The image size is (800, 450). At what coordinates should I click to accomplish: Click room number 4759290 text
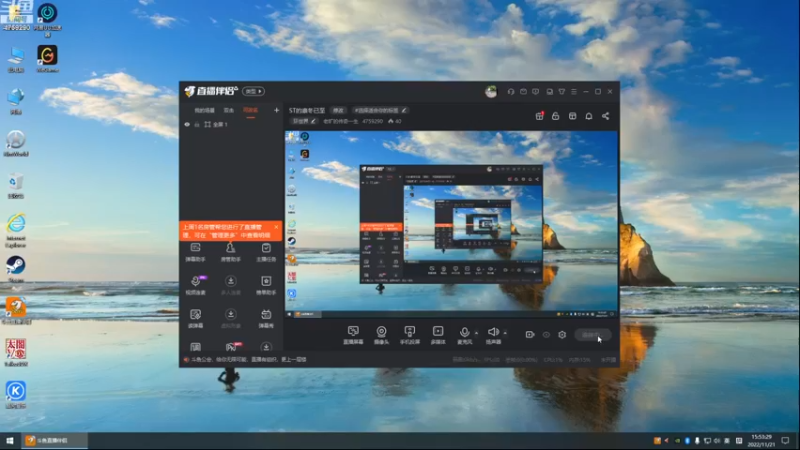[372, 121]
